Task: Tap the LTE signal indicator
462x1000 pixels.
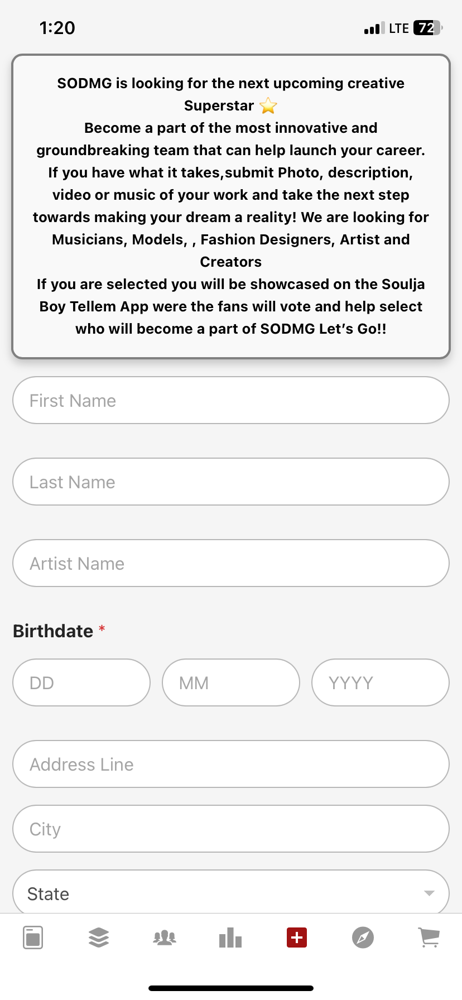Action: 398,28
